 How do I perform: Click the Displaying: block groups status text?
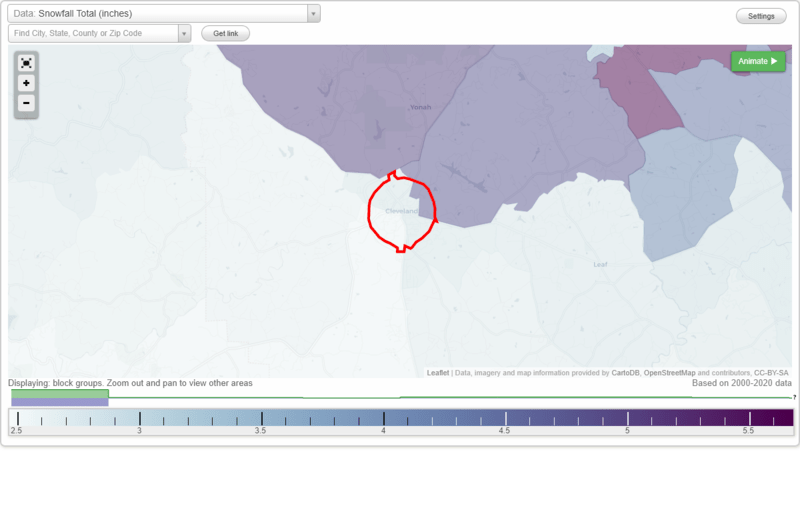pyautogui.click(x=130, y=383)
